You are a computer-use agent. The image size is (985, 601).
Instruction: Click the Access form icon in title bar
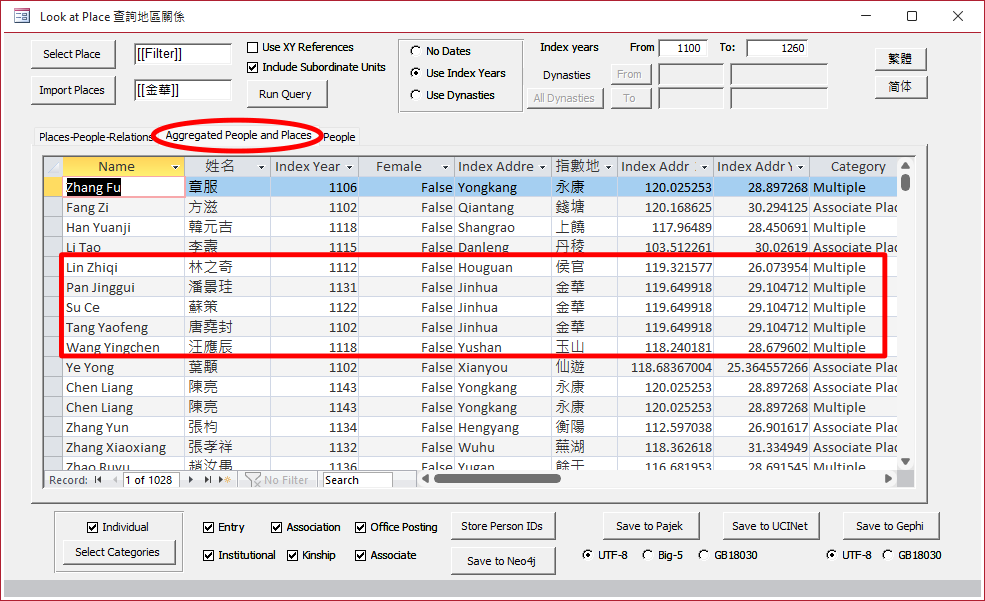click(21, 16)
